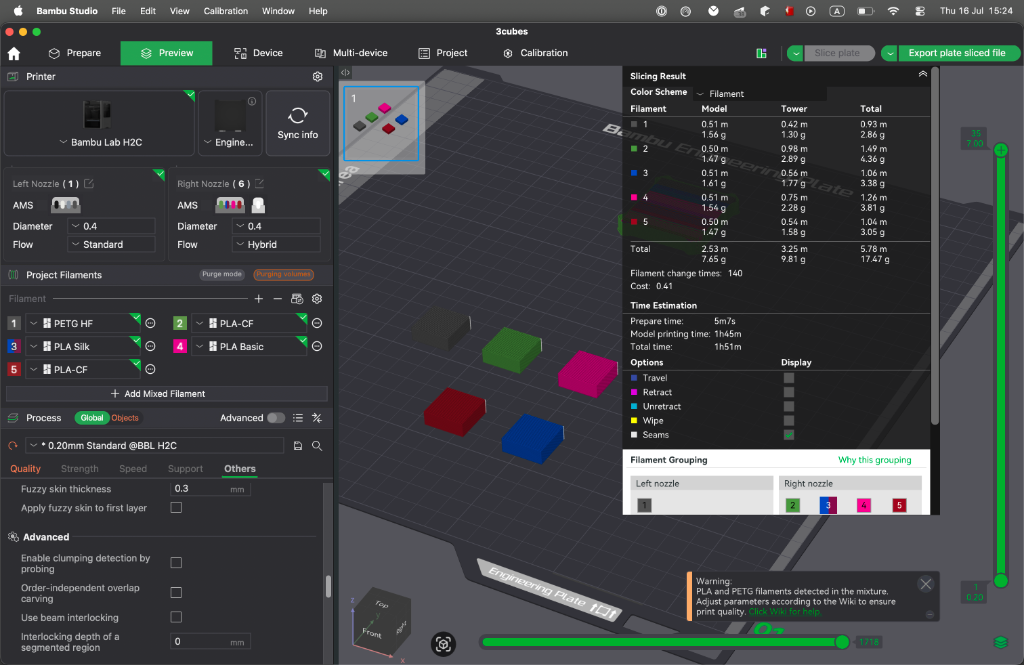The height and width of the screenshot is (665, 1024).
Task: Open the Wi-Fi status menu
Action: [893, 11]
